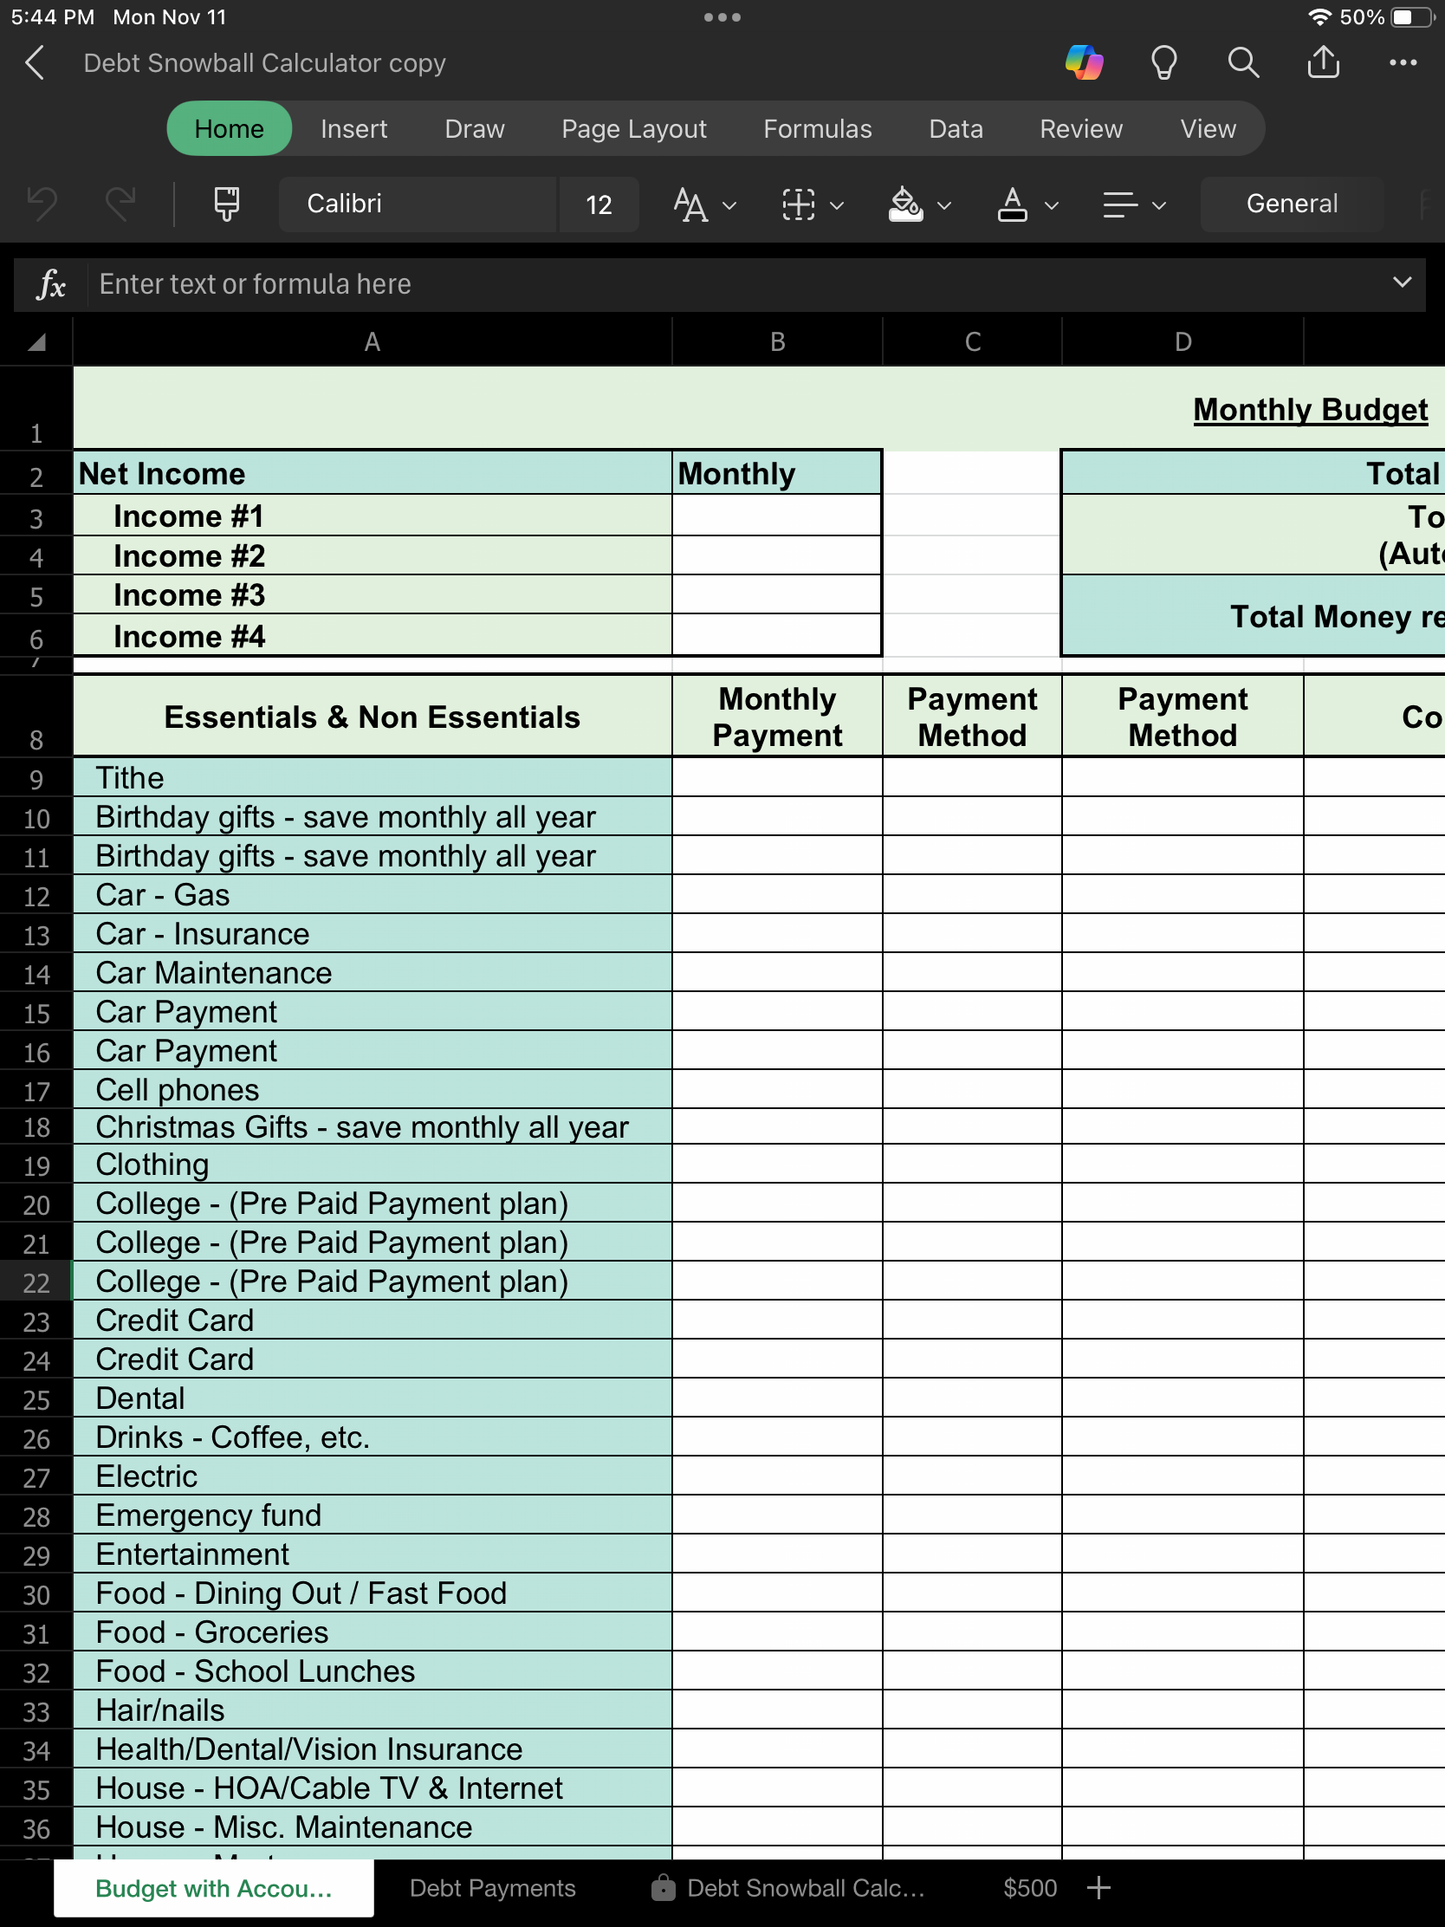1445x1927 pixels.
Task: Select the Hair/nails cell
Action: (x=373, y=1710)
